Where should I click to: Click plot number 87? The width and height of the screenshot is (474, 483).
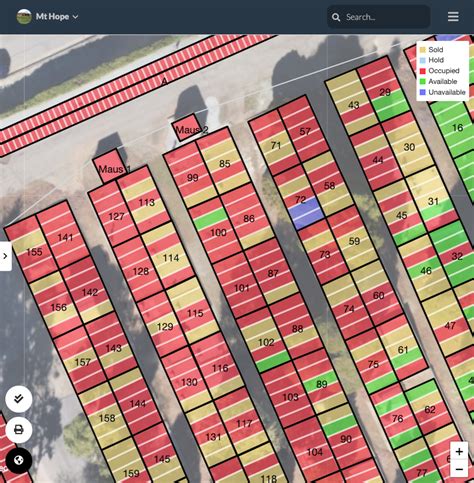click(x=273, y=274)
